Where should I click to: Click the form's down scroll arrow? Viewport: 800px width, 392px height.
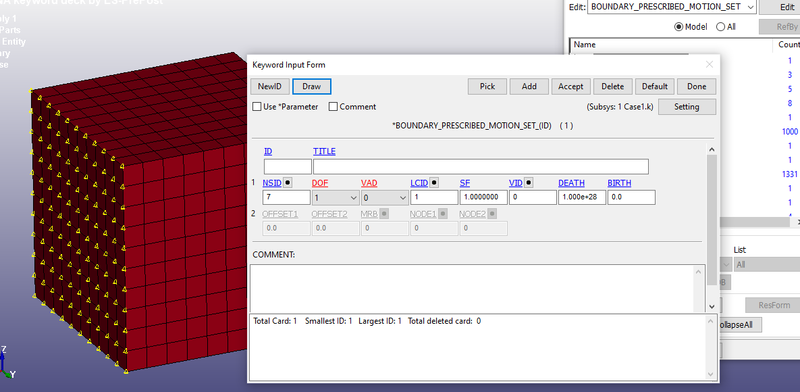(x=712, y=306)
